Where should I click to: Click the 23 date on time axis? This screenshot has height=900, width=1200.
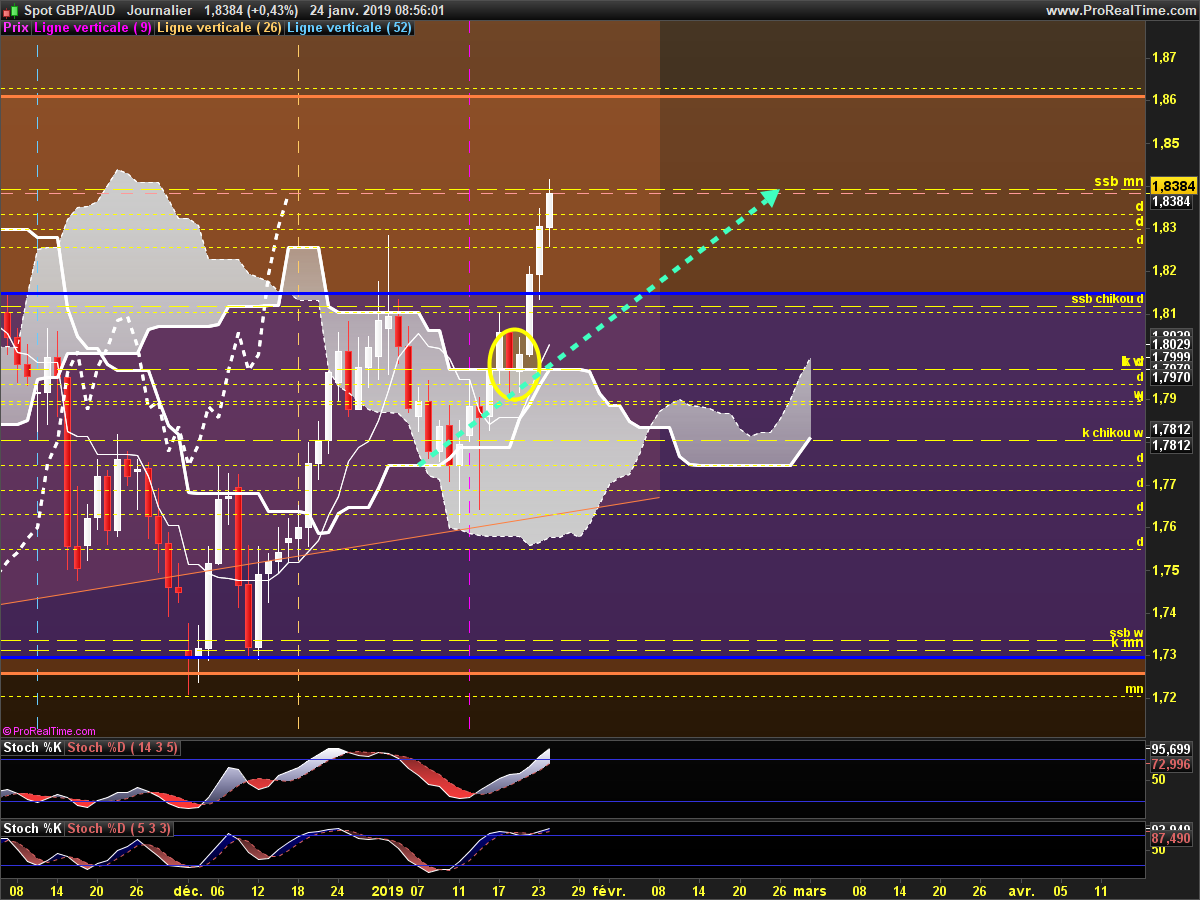pos(539,890)
